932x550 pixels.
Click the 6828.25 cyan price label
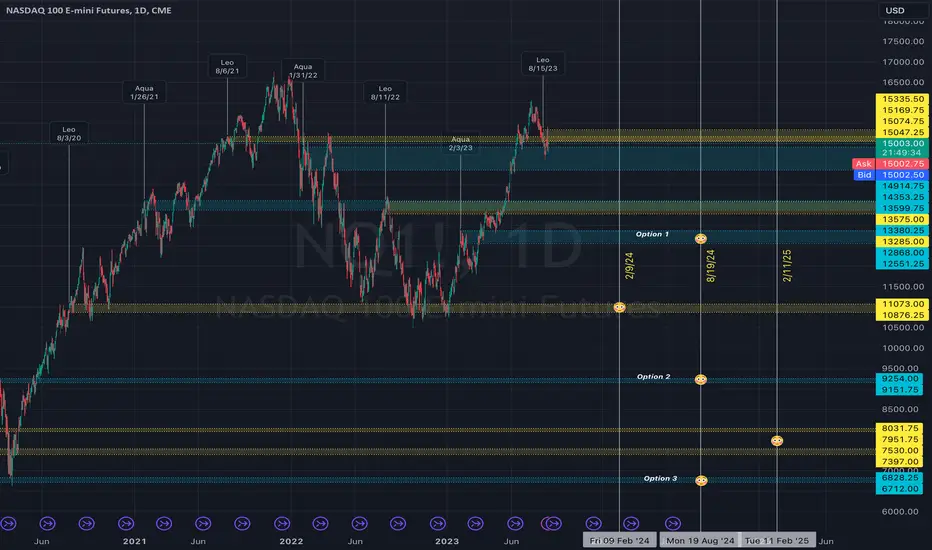899,477
